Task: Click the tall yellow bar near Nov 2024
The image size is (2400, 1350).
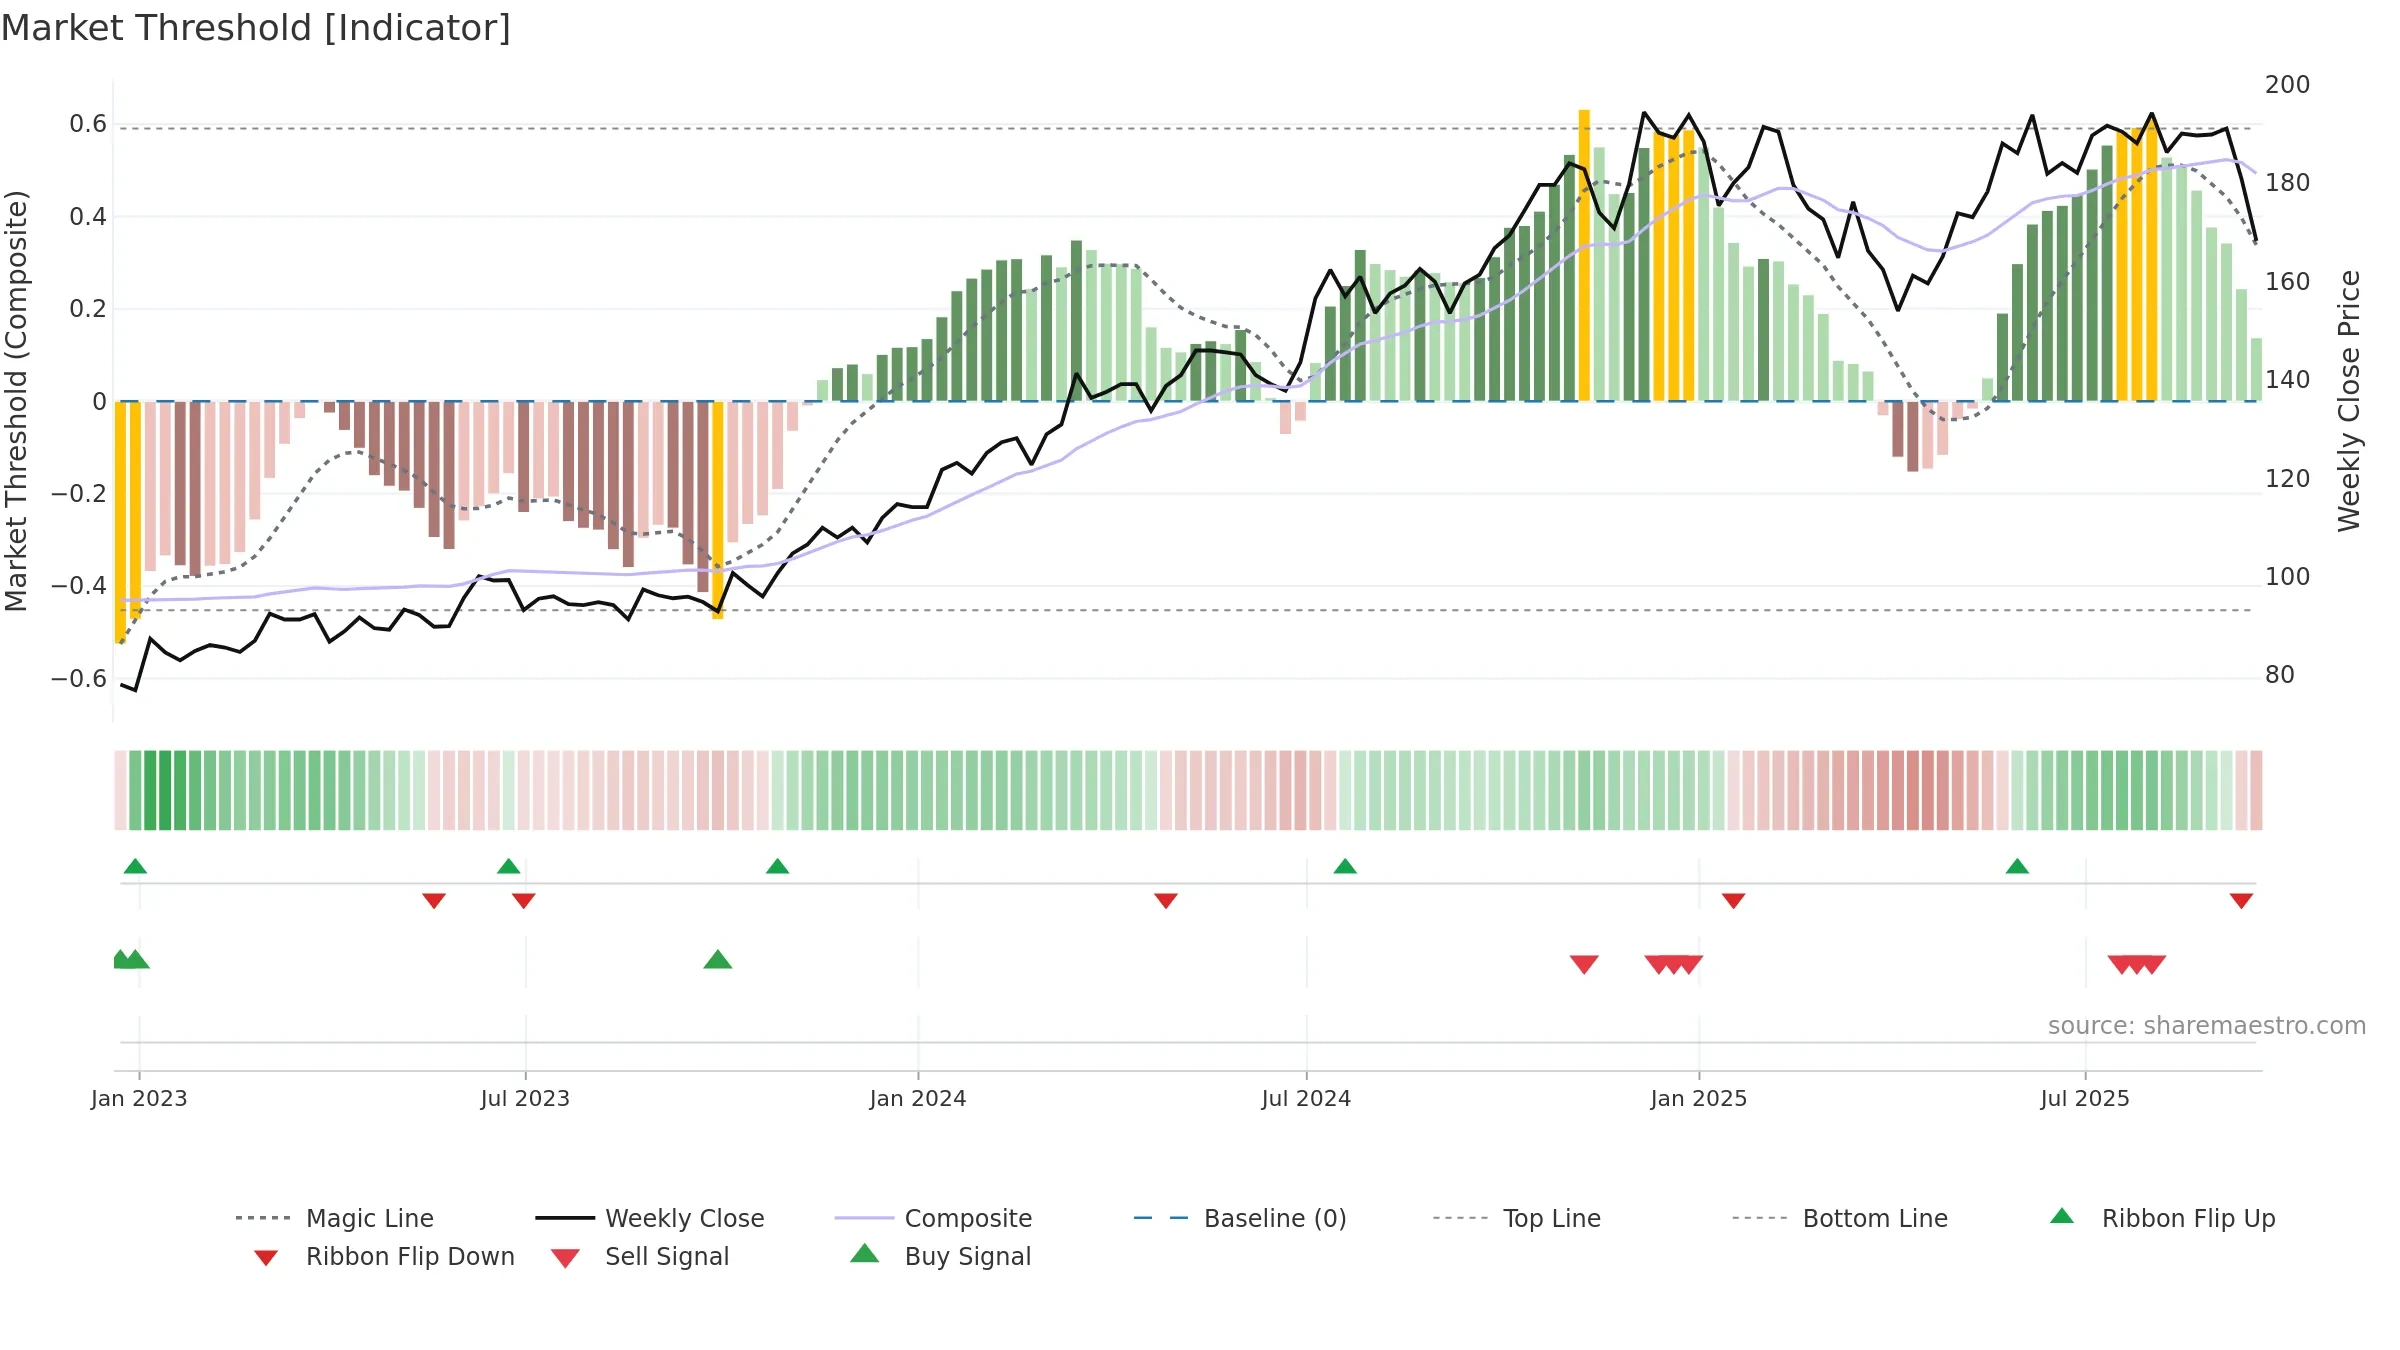Action: (x=1584, y=255)
